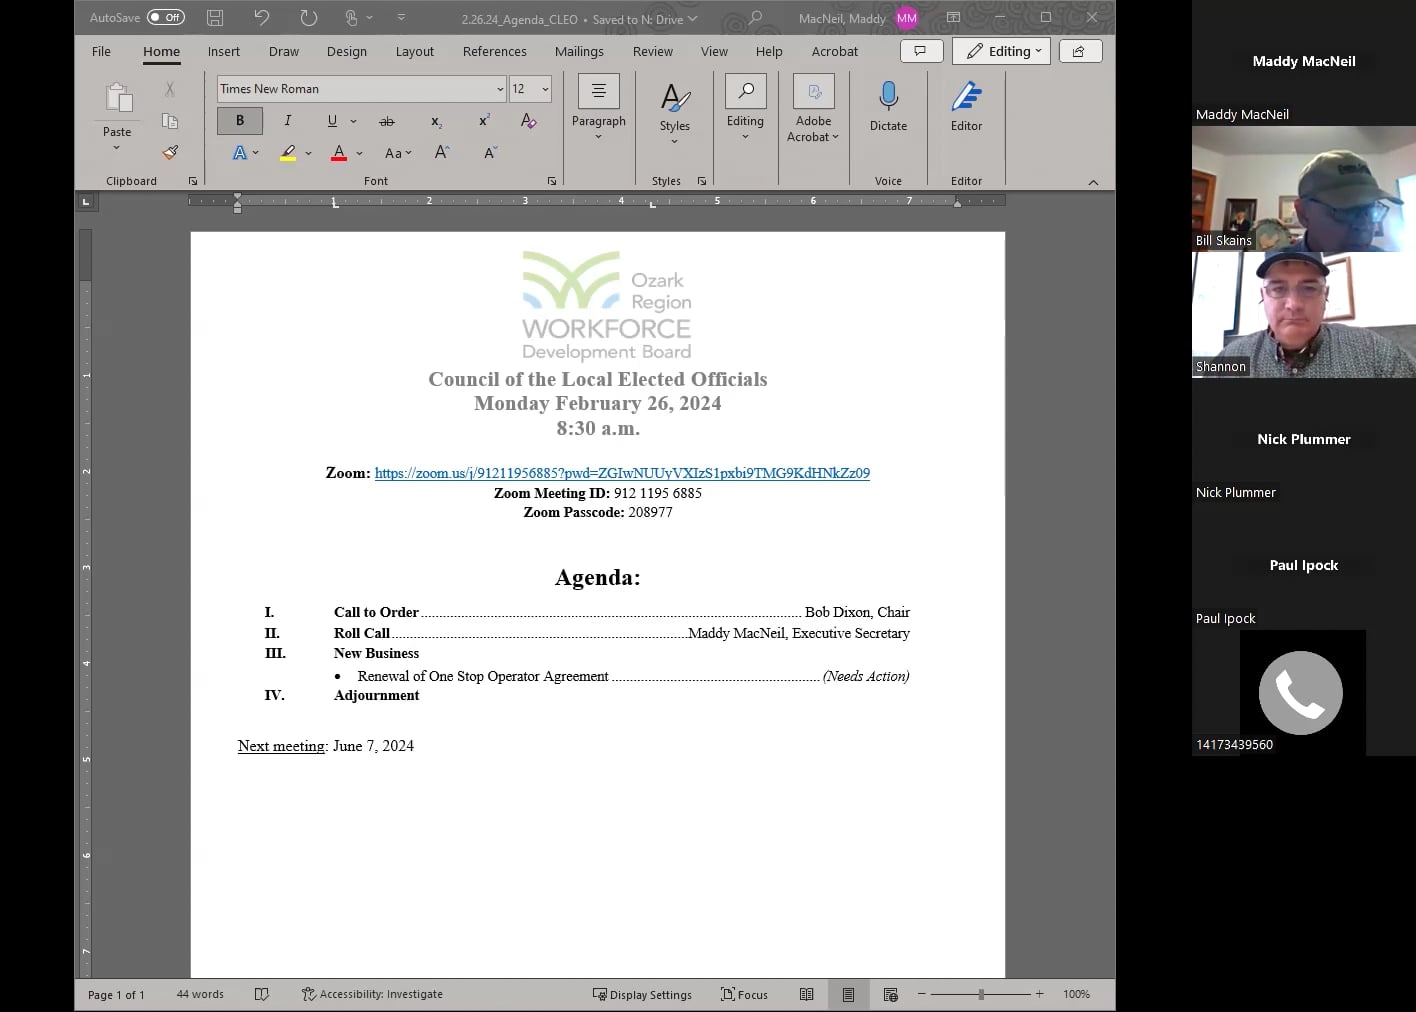
Task: Click the Undo arrow in title bar
Action: click(261, 18)
